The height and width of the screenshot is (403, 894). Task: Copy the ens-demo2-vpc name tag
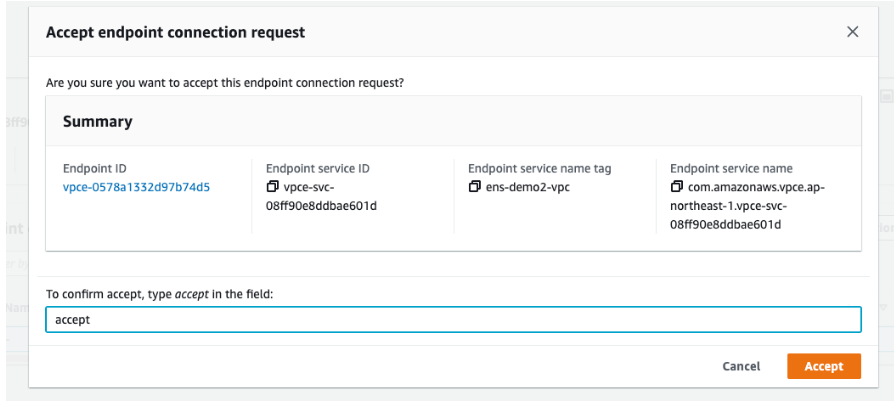point(475,187)
